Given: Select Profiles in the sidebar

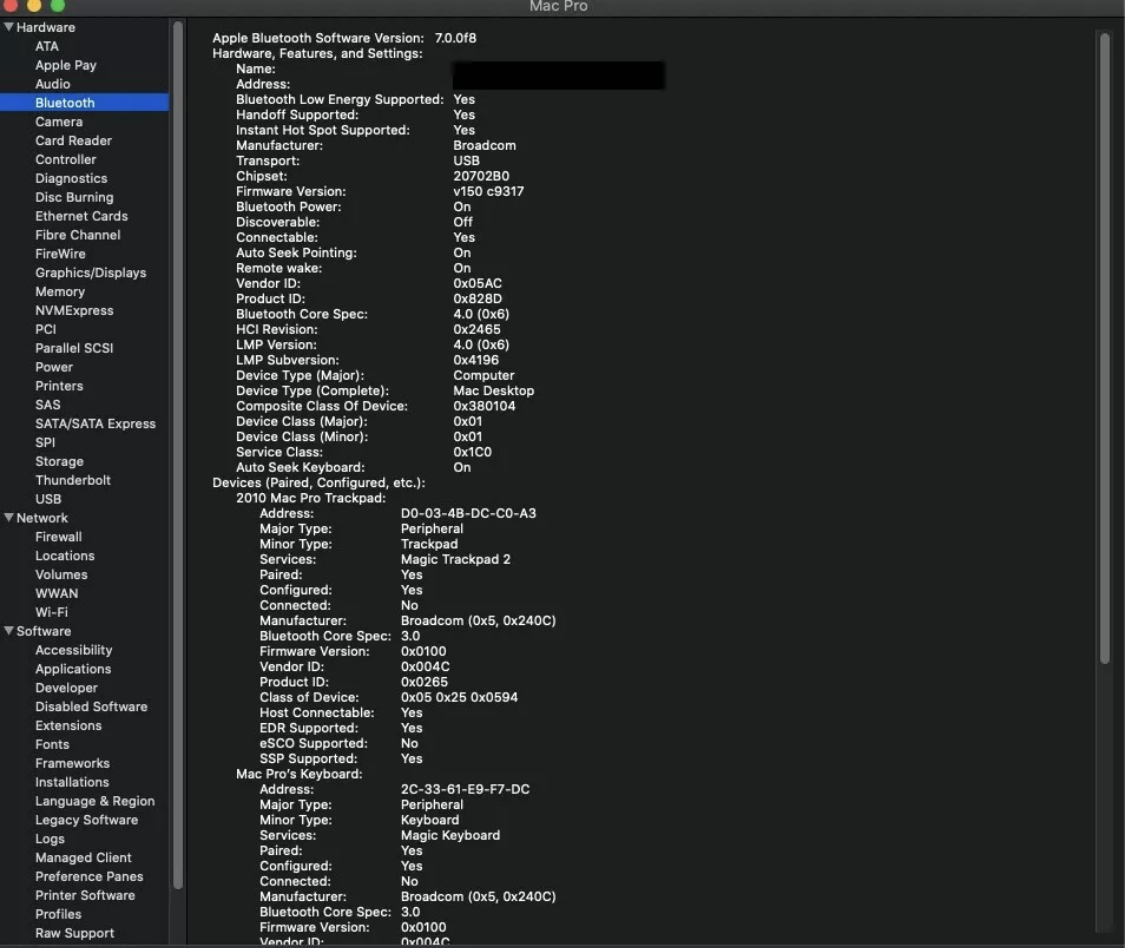Looking at the screenshot, I should point(57,914).
